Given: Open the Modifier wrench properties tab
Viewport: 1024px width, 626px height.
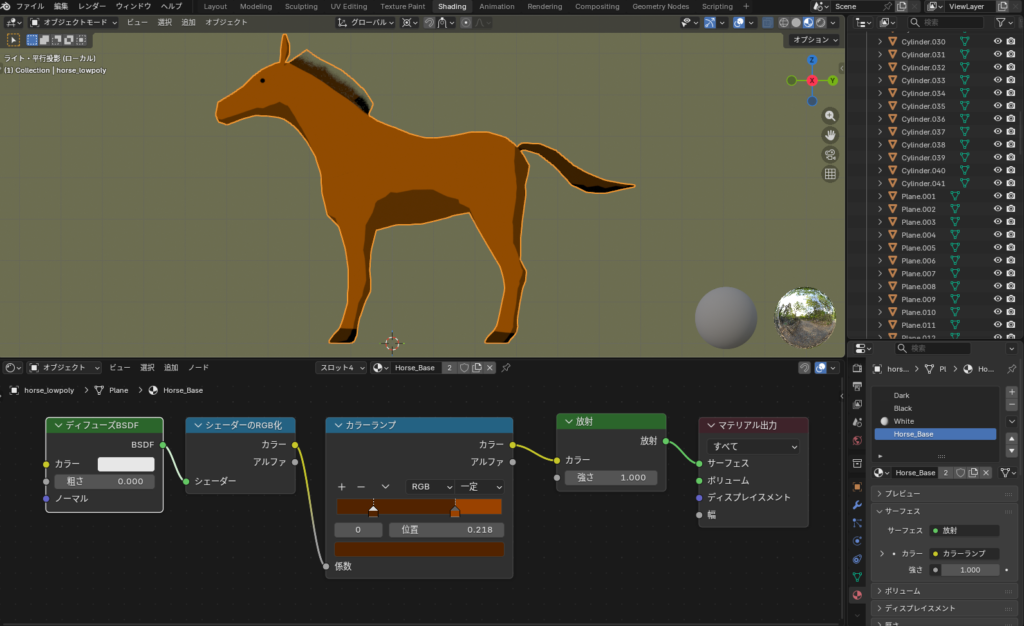Looking at the screenshot, I should tap(857, 505).
